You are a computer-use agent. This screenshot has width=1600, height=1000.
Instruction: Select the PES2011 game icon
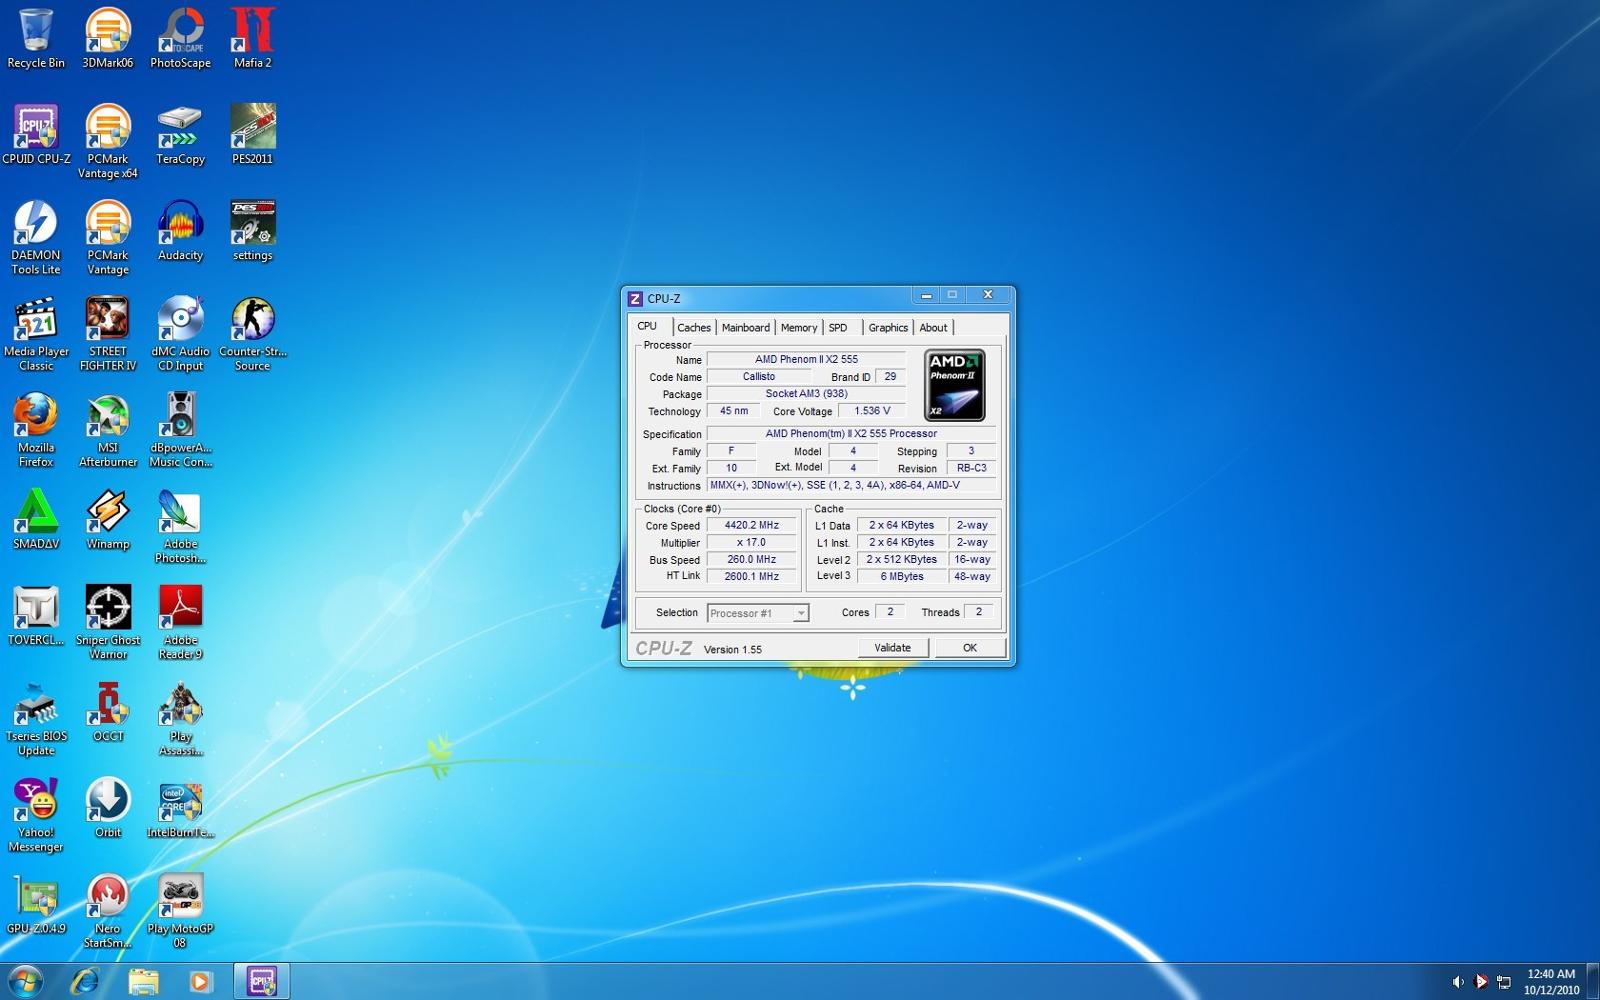pos(253,134)
